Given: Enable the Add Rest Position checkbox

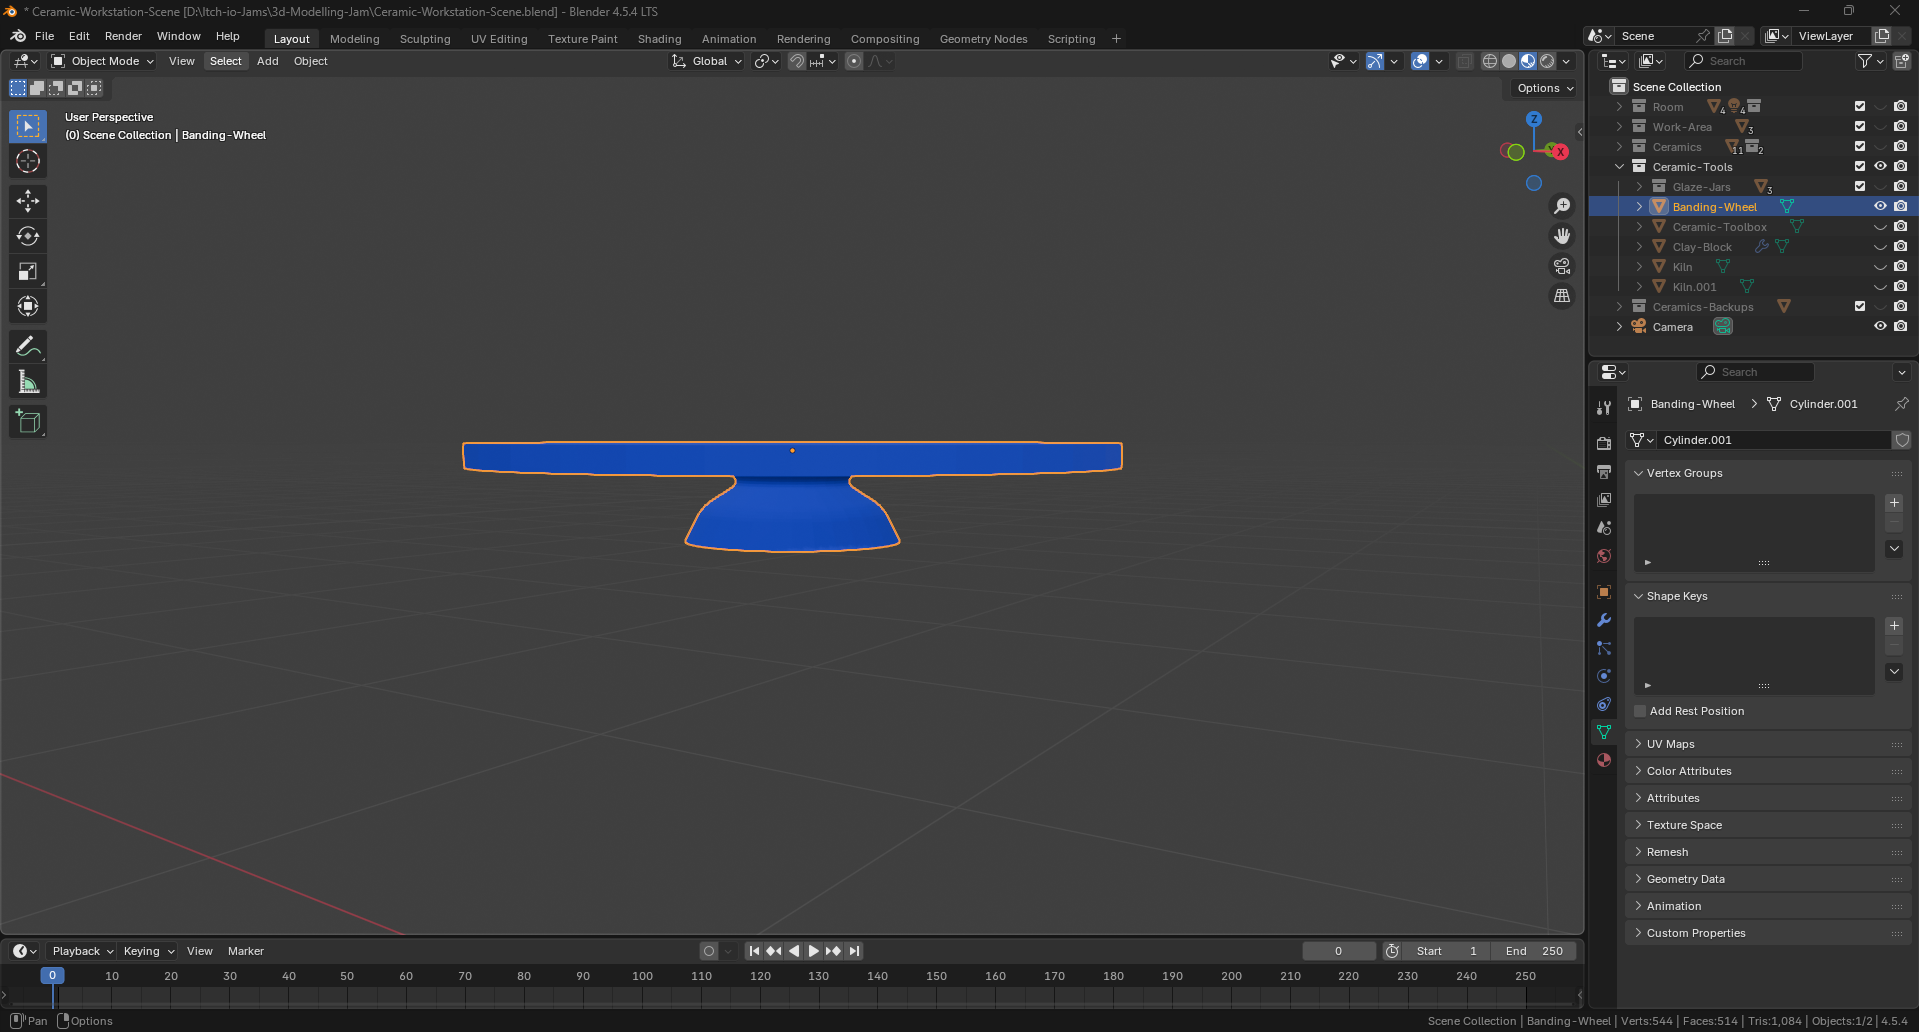Looking at the screenshot, I should tap(1640, 711).
